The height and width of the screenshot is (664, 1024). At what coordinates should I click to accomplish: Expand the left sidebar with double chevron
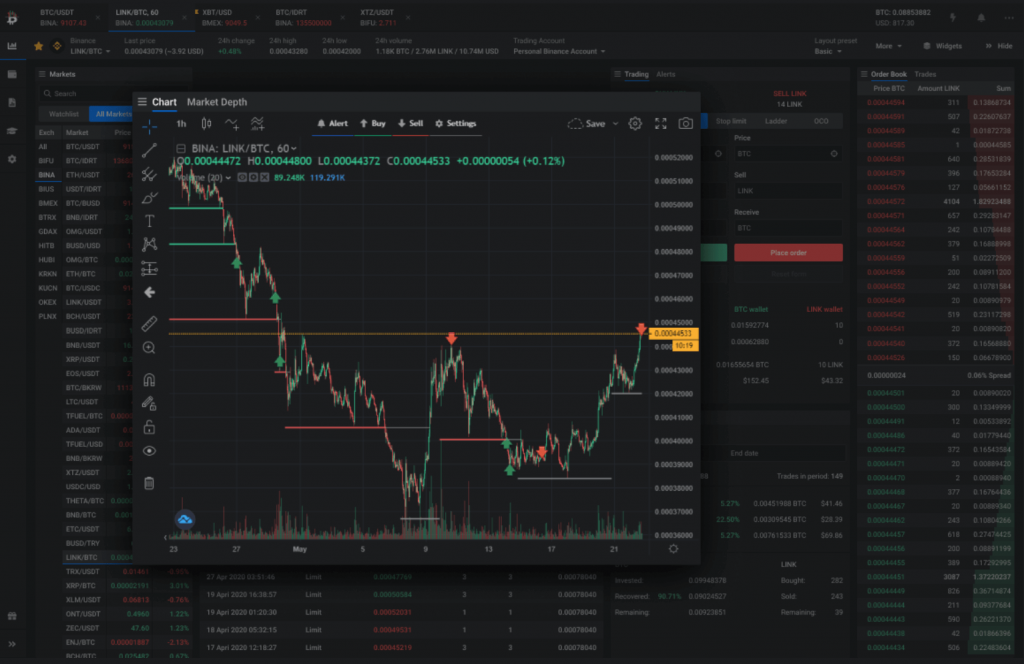[x=12, y=644]
